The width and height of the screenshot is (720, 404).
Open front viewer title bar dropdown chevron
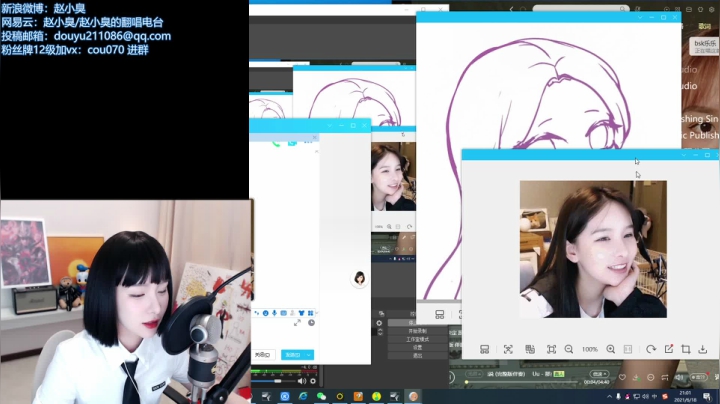[x=684, y=155]
